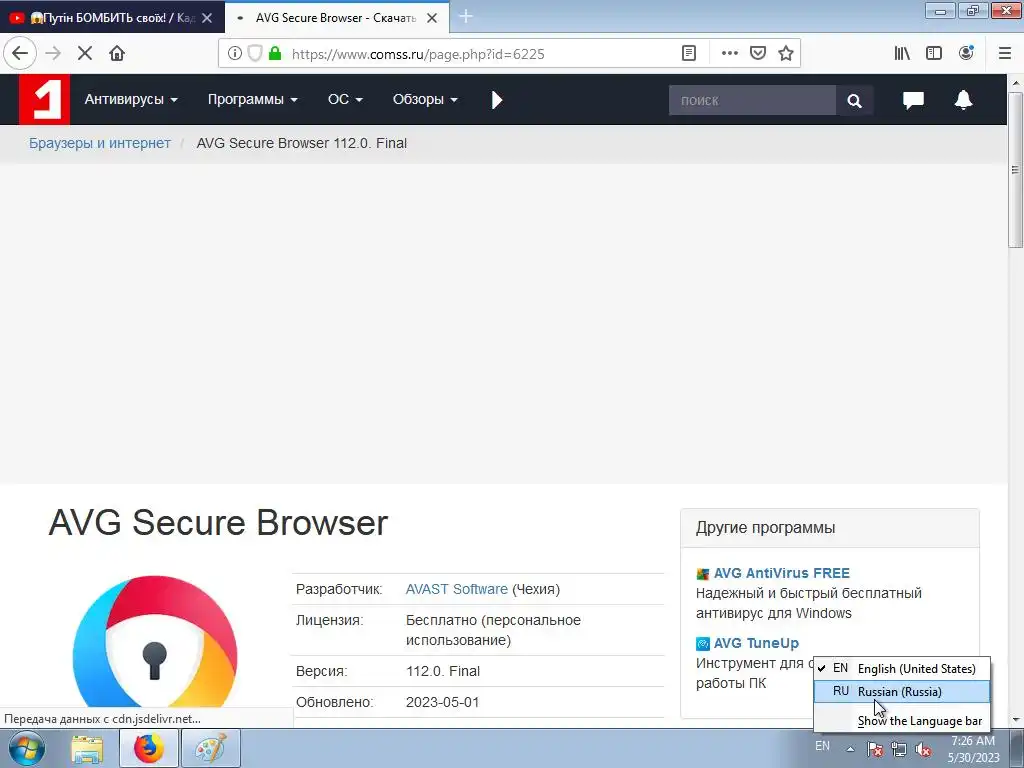Submit search with magnifier button

(854, 101)
